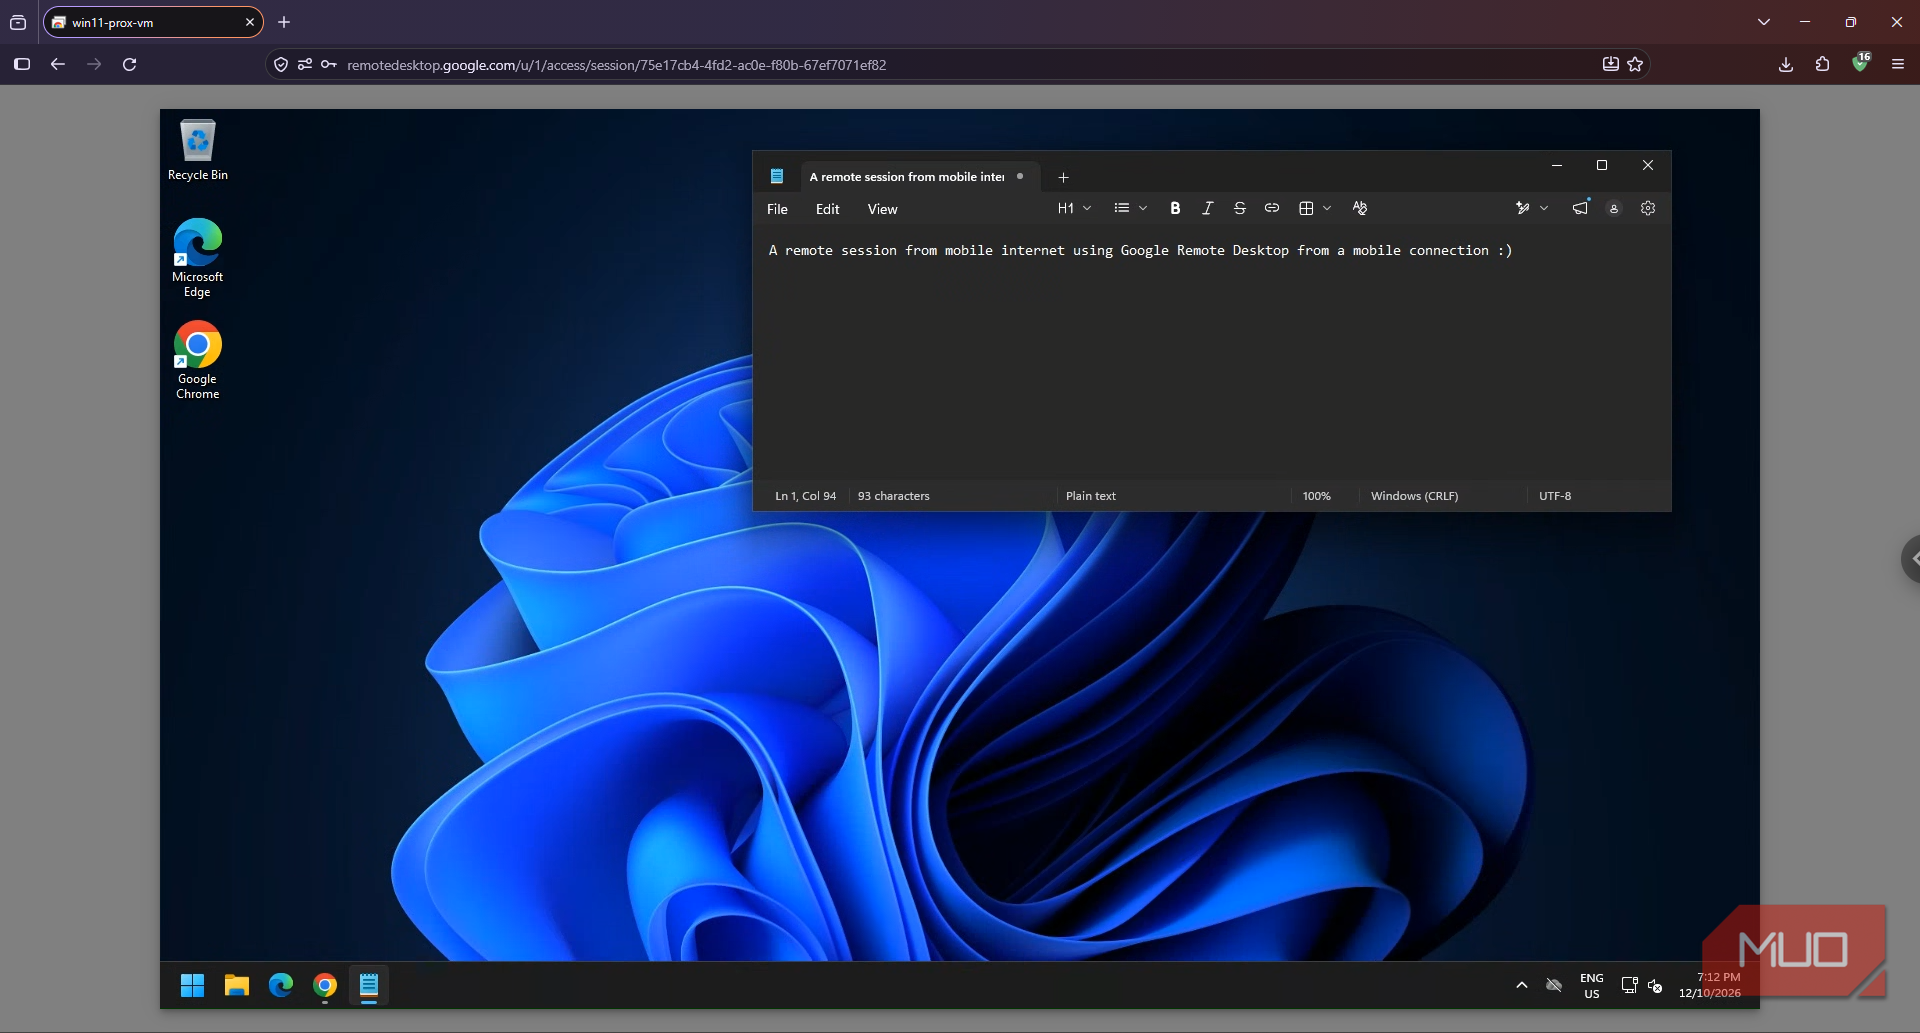Reload the browser page

click(129, 64)
